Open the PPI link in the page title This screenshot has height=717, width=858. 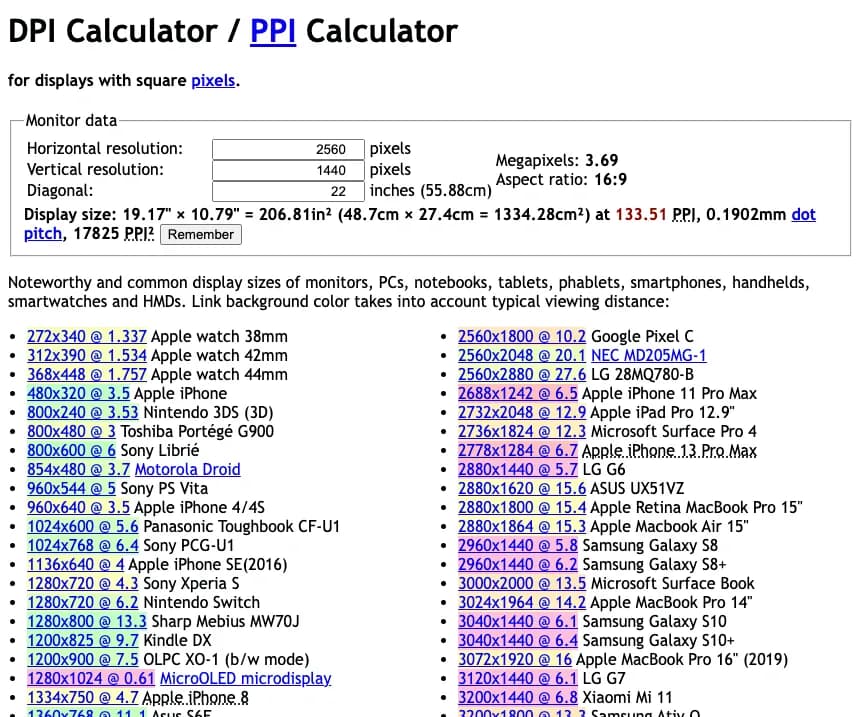(x=272, y=31)
